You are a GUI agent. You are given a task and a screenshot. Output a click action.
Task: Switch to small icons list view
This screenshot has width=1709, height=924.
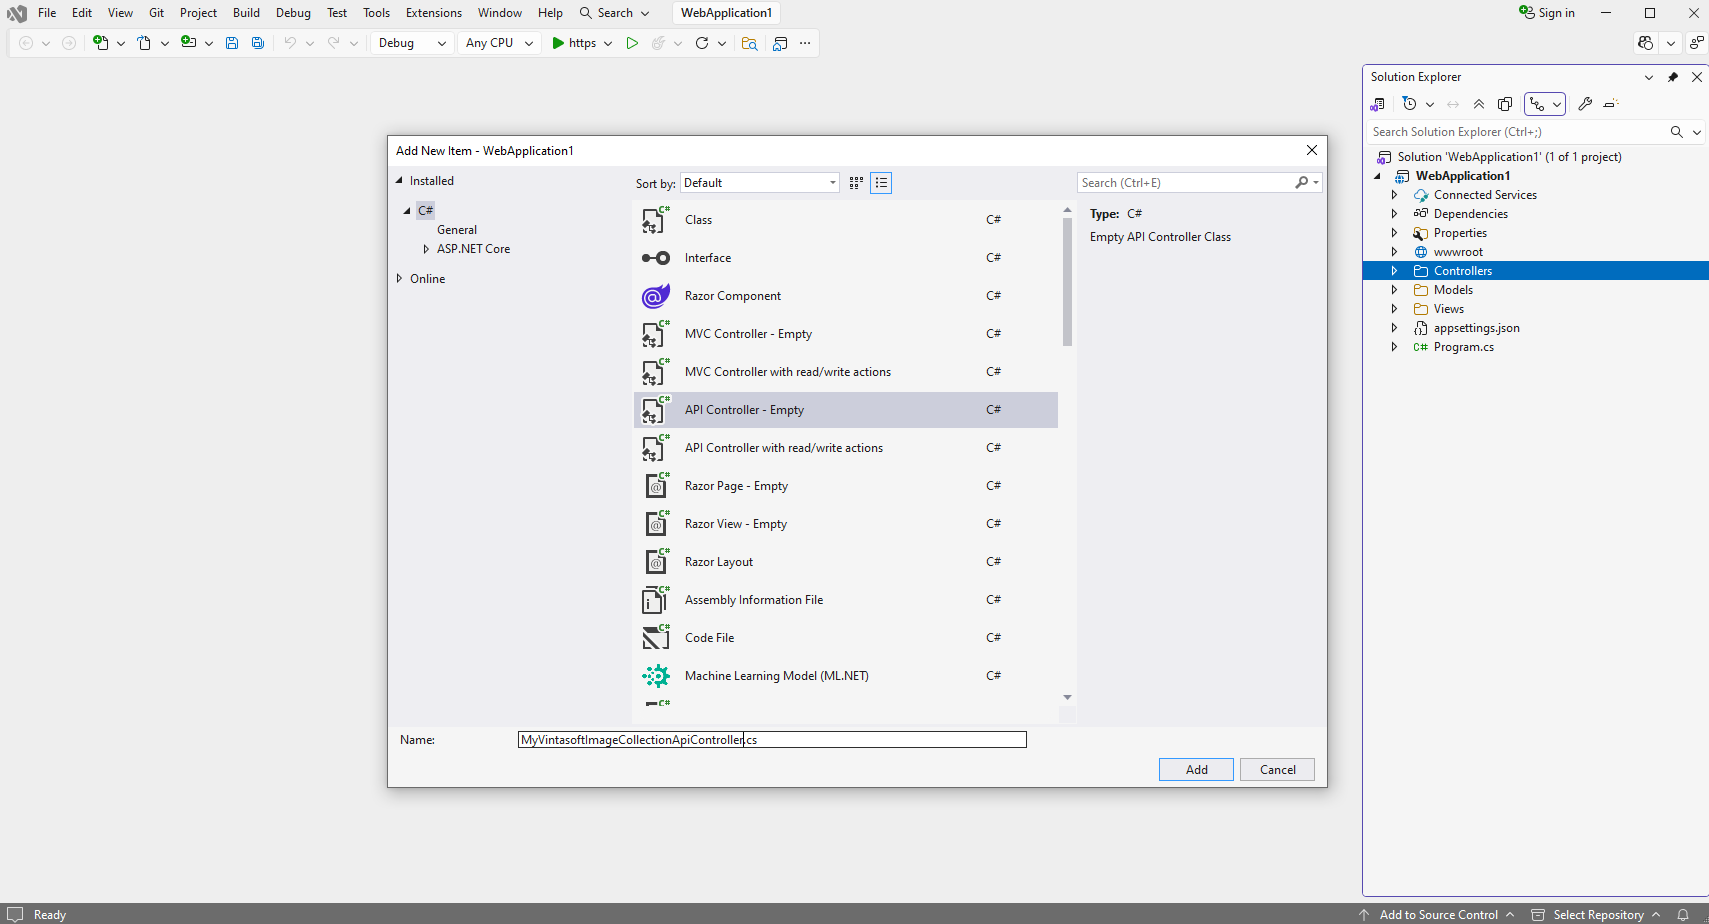[881, 183]
